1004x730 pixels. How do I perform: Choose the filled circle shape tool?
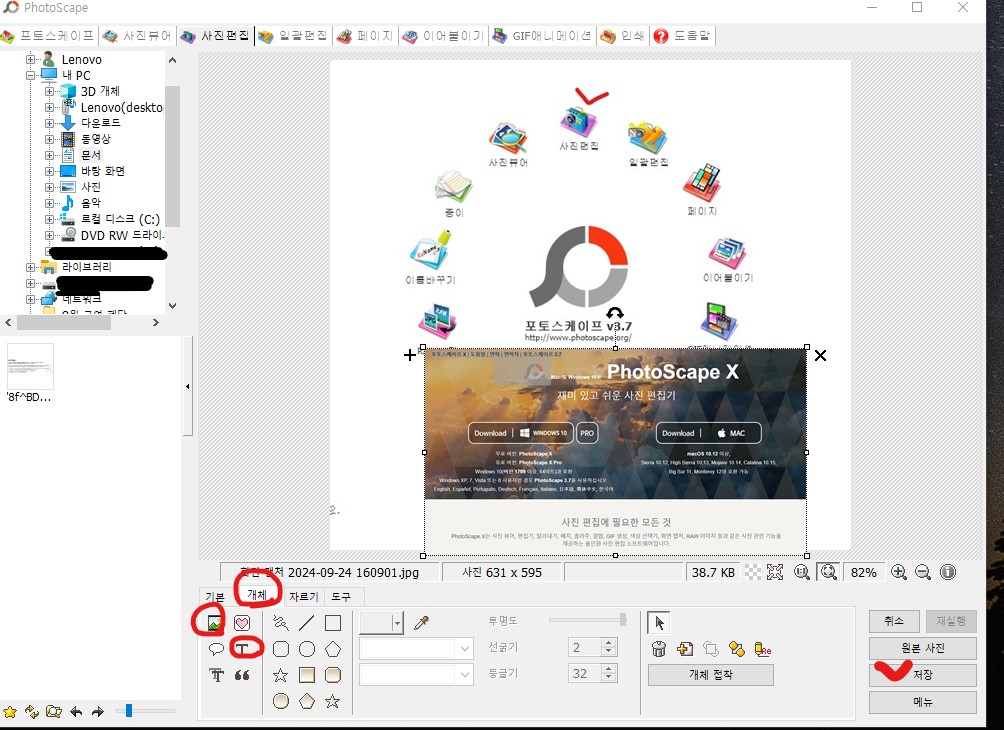coord(280,701)
